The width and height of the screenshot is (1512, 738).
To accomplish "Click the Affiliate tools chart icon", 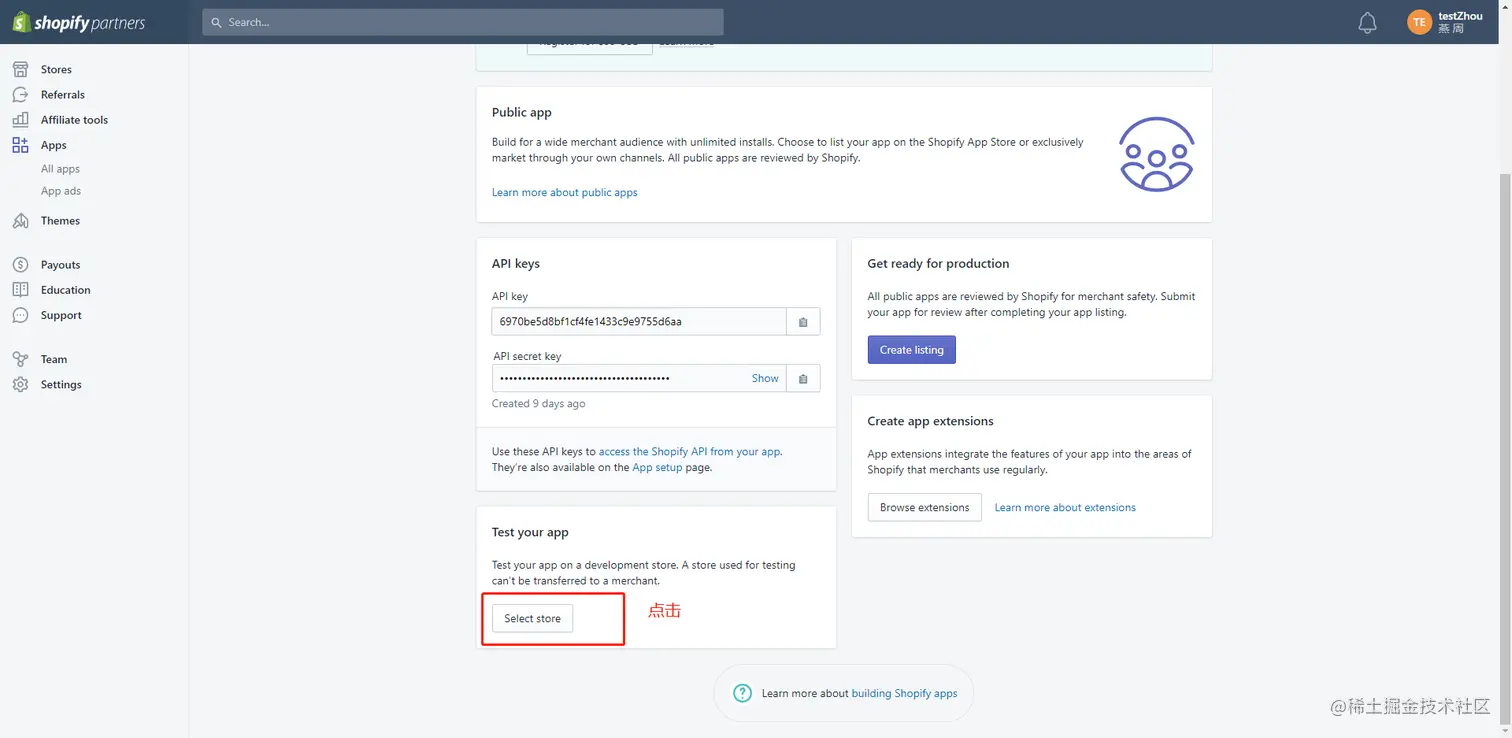I will tap(20, 120).
